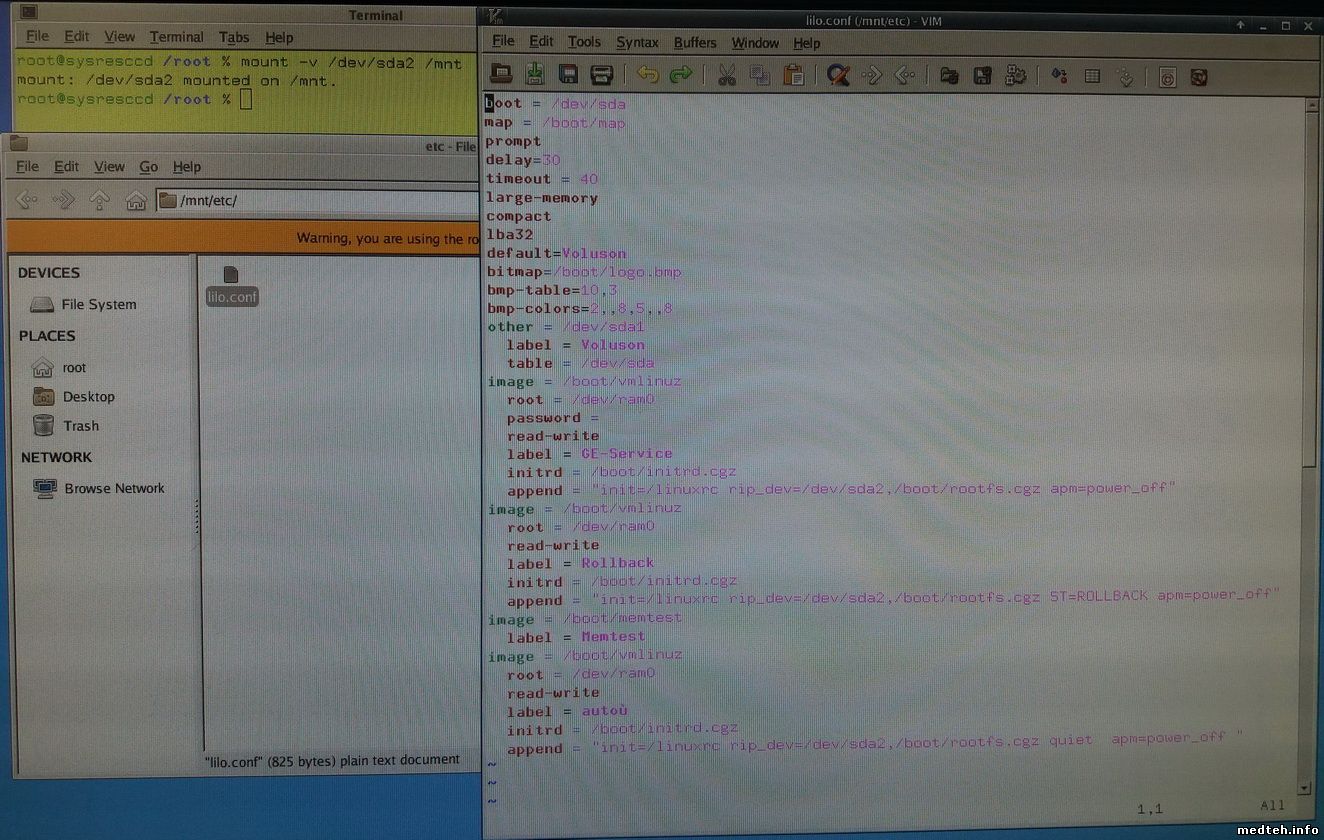The width and height of the screenshot is (1324, 840).
Task: Navigate up to parent folder in file manager
Action: (99, 201)
